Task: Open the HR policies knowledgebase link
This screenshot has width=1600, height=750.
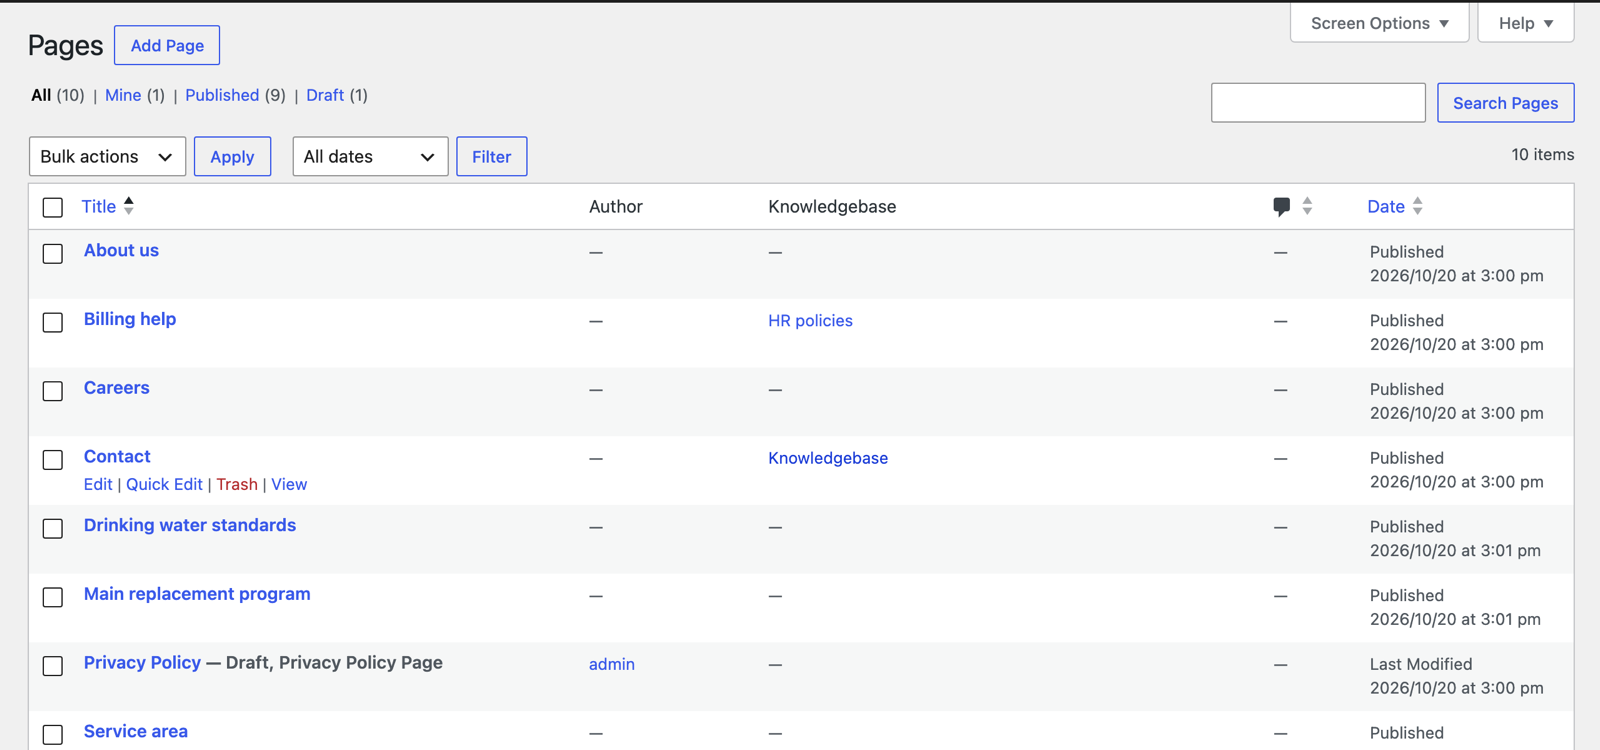Action: 810,321
